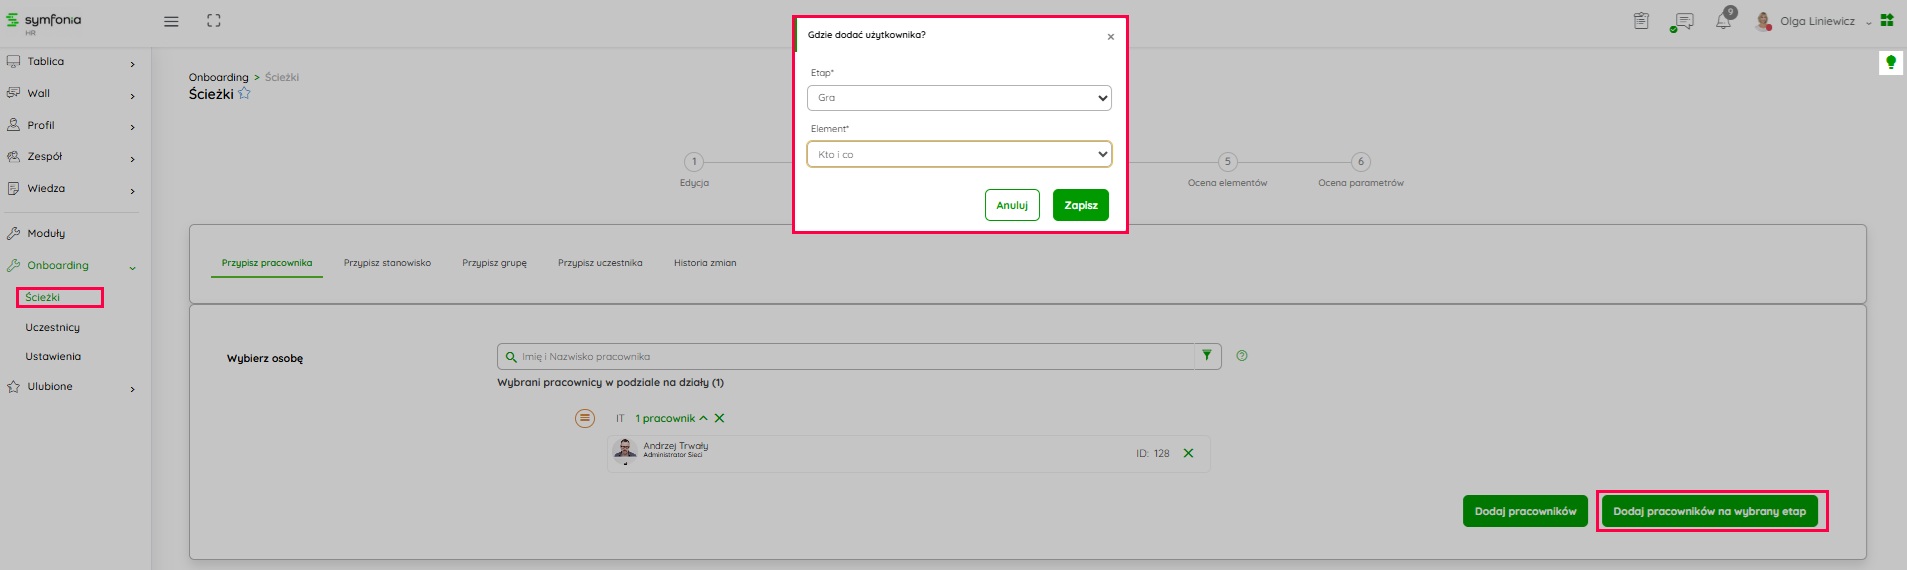Remove Andrzej Trwały from selected employees

[x=1188, y=453]
